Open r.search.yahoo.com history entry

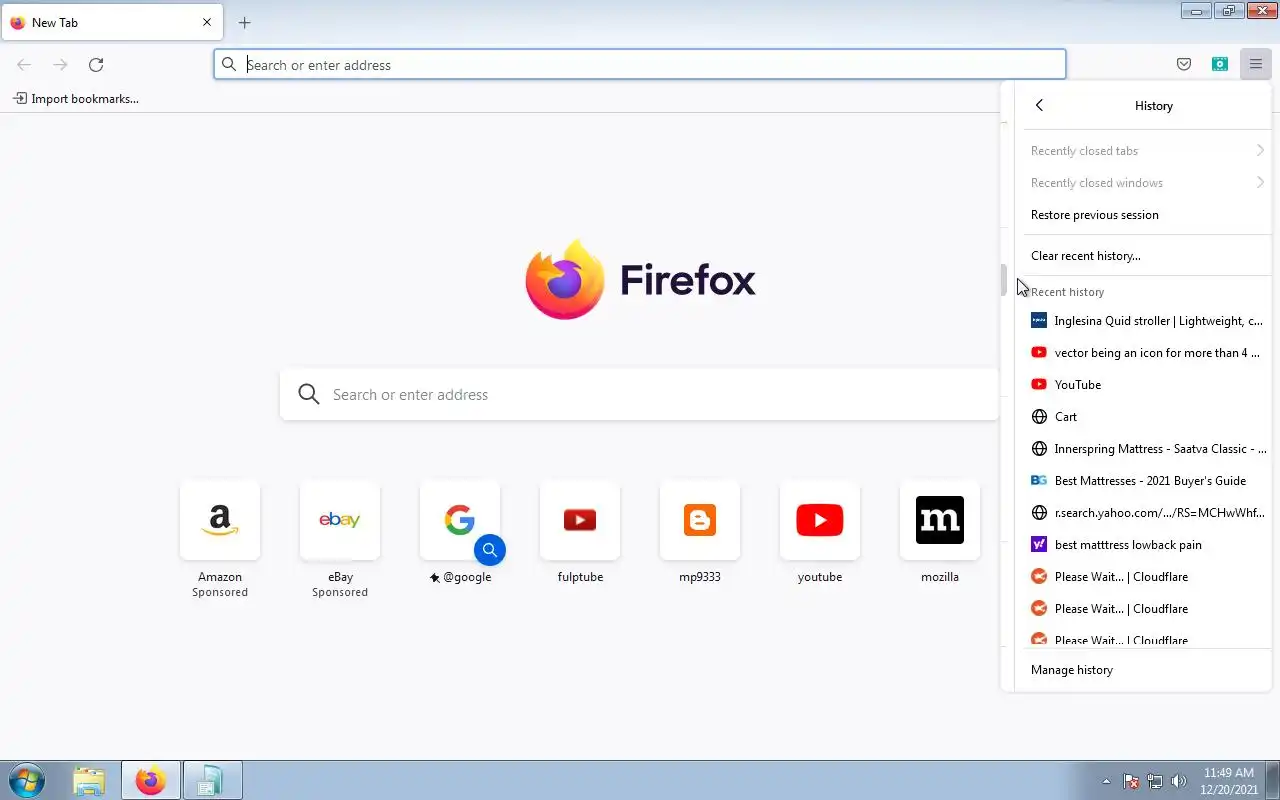coord(1146,513)
